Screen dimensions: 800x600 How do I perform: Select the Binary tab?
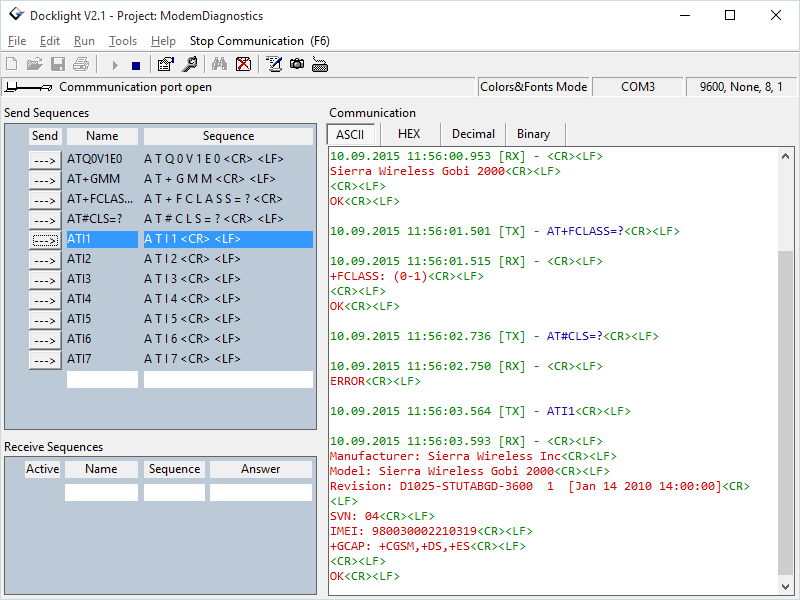click(x=534, y=134)
